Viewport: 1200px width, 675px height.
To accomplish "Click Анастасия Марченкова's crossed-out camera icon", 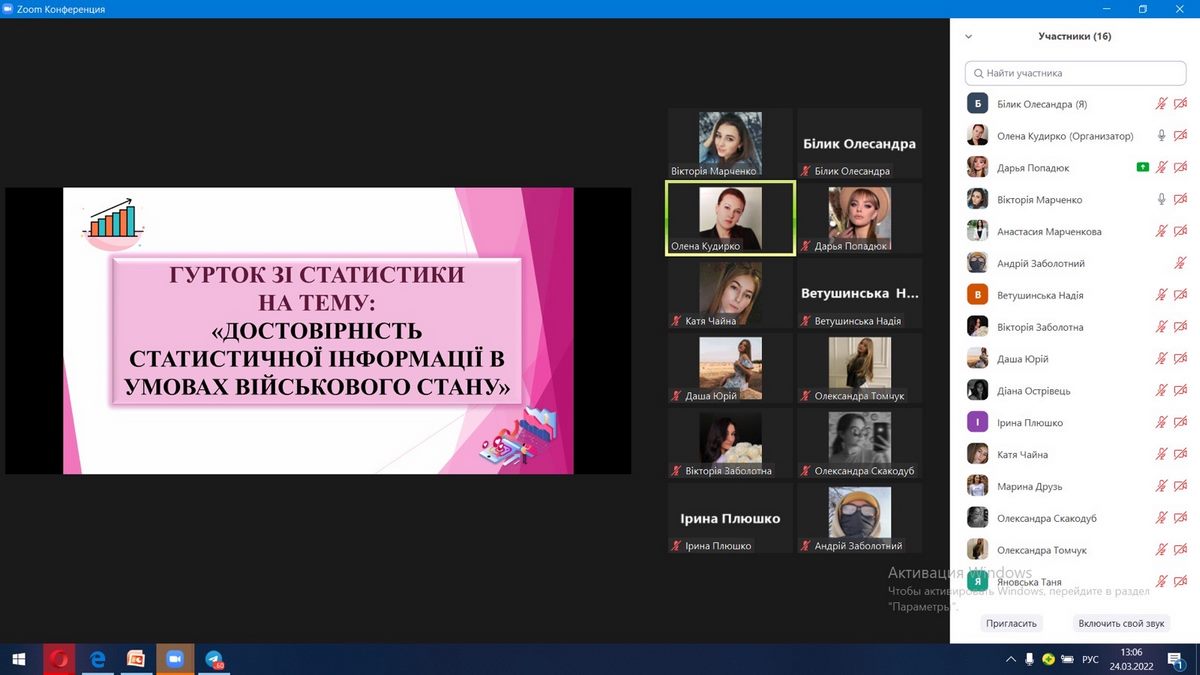I will [x=1180, y=232].
